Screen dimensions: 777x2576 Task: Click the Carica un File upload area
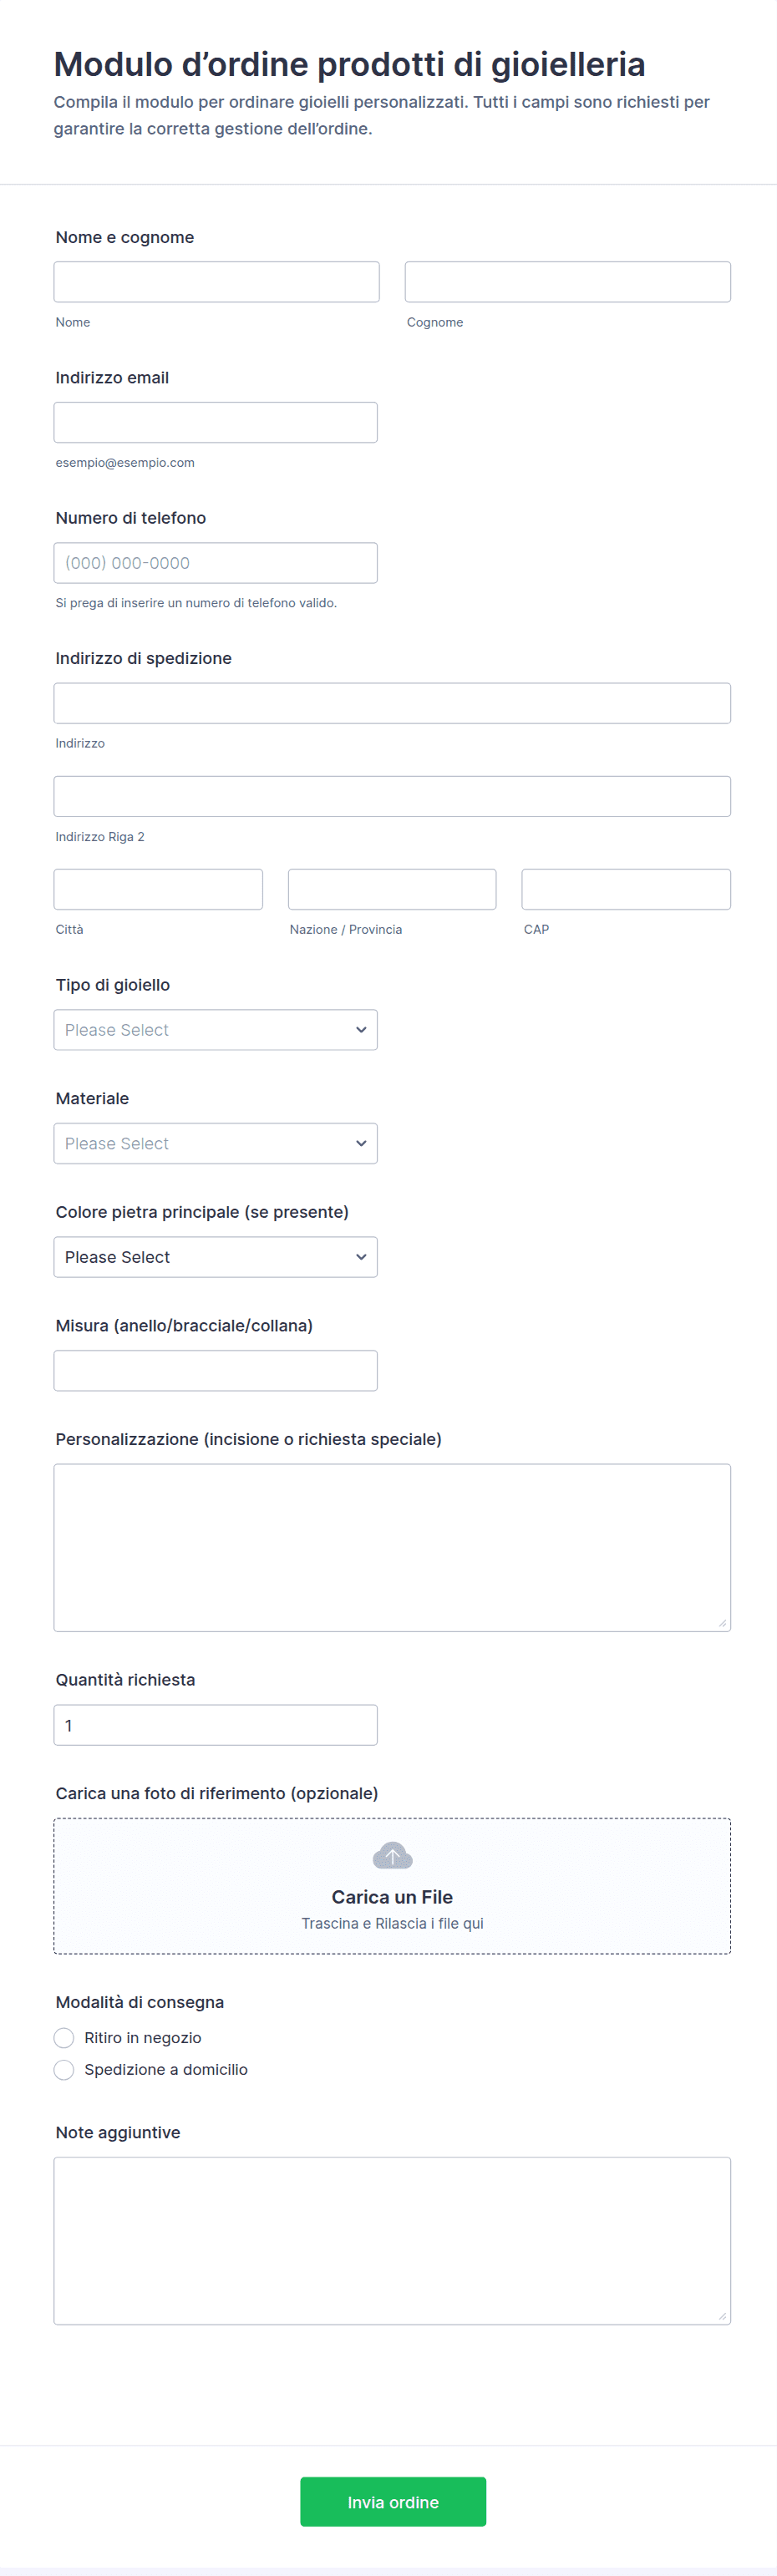click(392, 1896)
